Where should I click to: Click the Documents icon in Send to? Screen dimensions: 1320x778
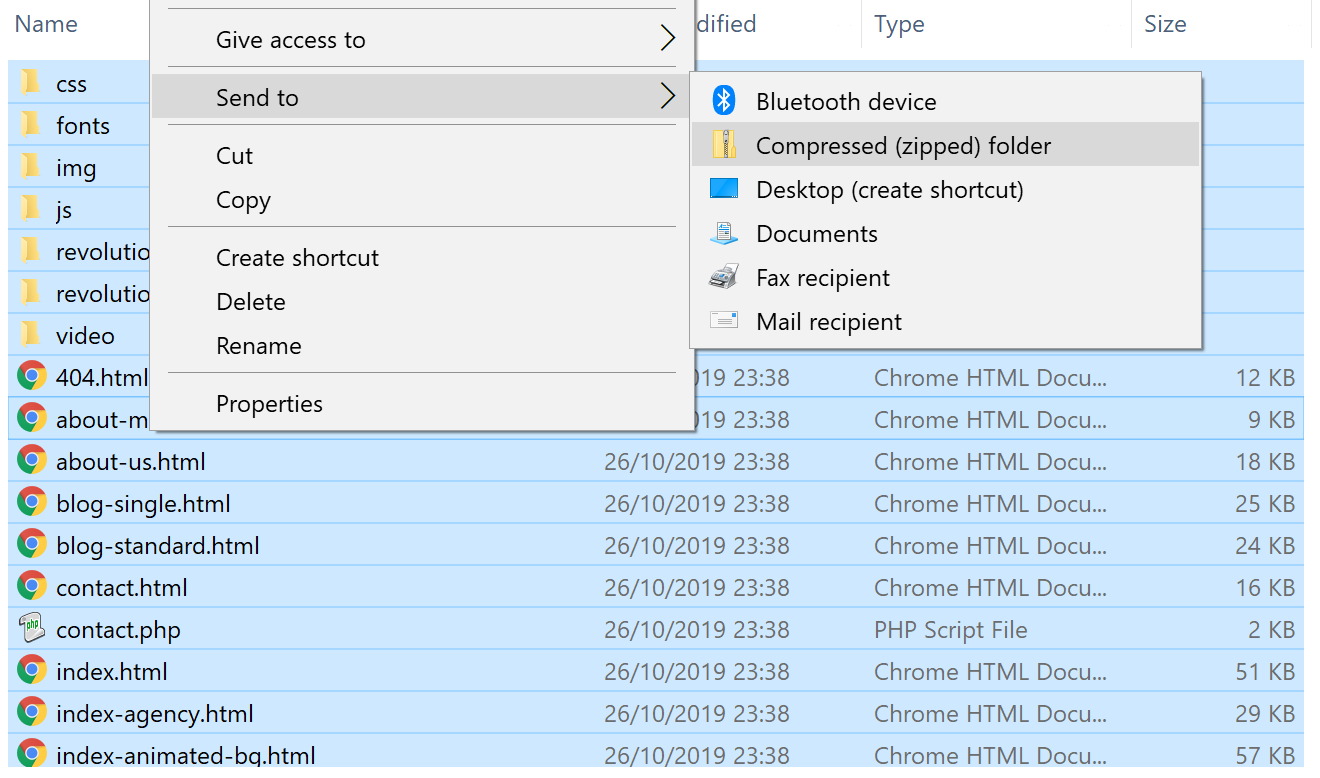pyautogui.click(x=724, y=234)
